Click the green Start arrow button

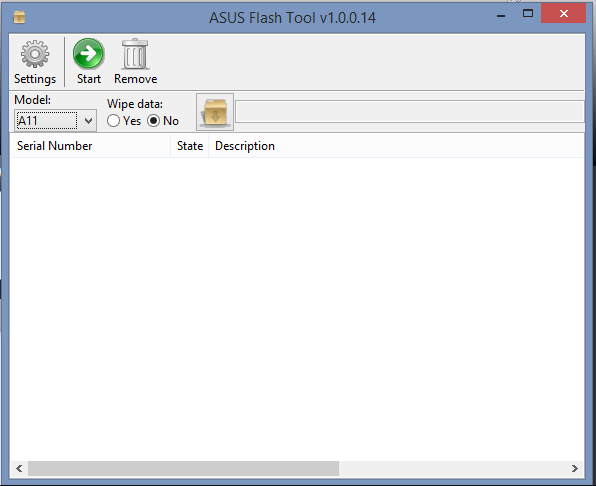click(x=88, y=54)
